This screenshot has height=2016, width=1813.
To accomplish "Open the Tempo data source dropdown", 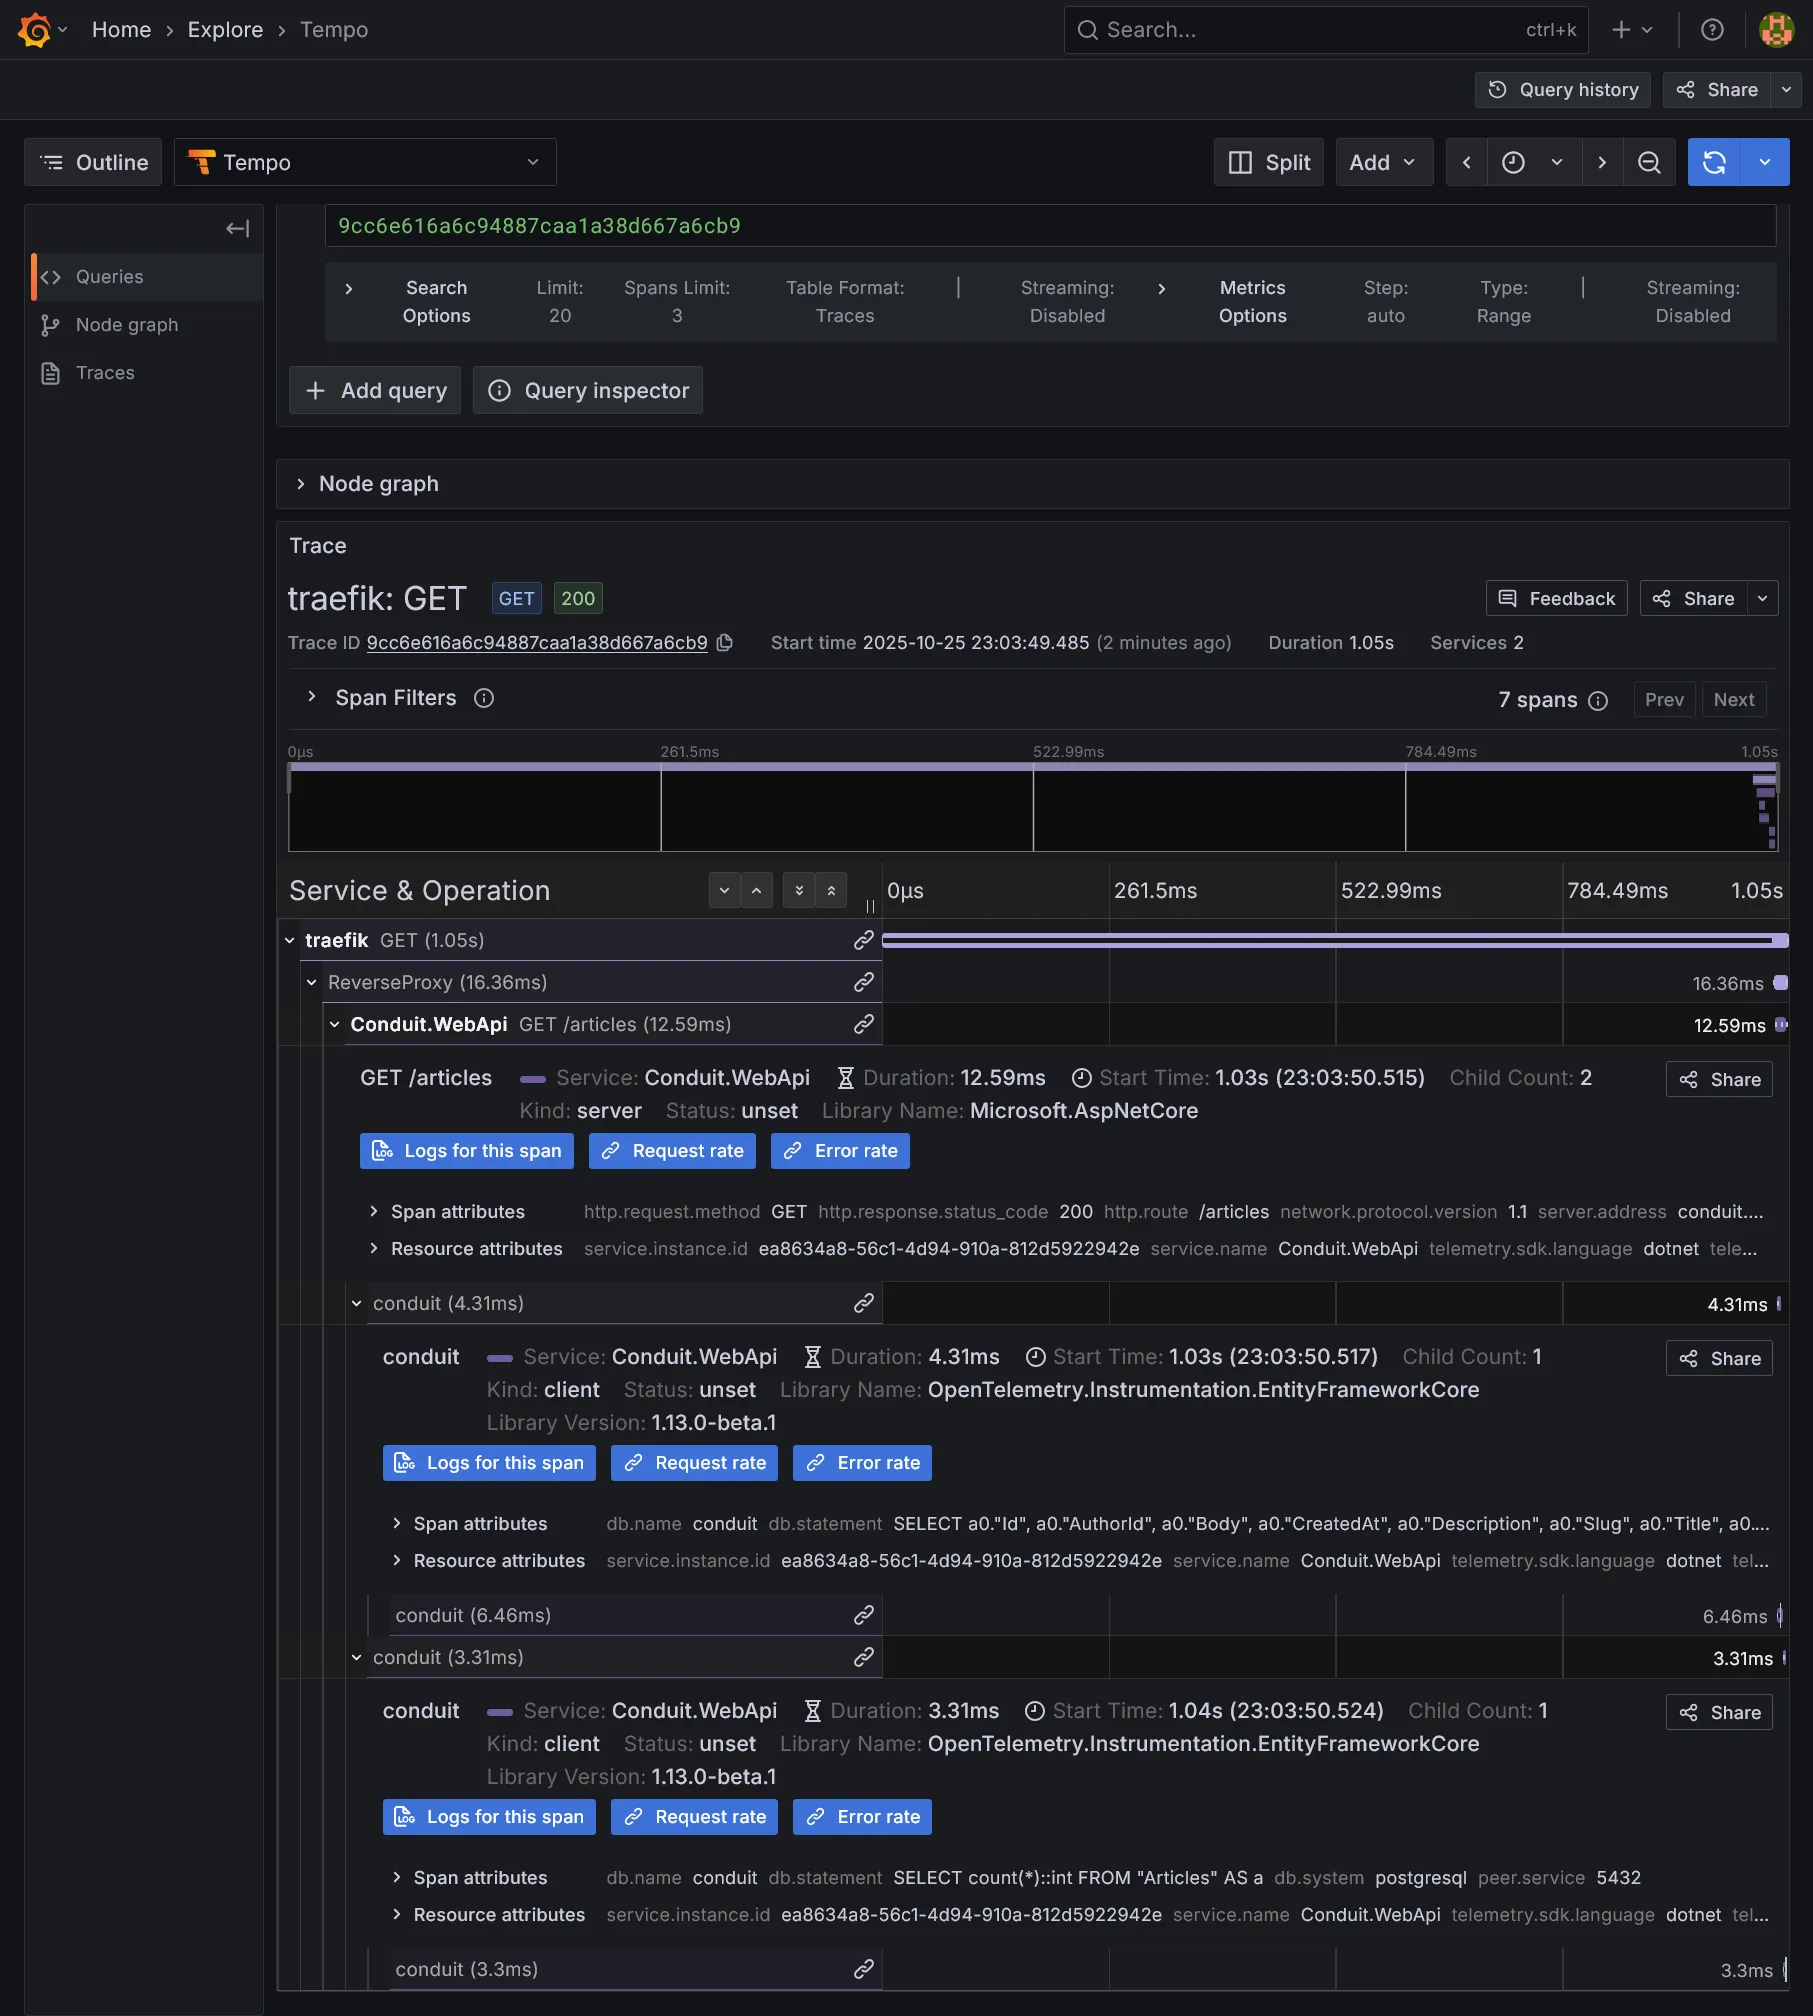I will pos(365,162).
